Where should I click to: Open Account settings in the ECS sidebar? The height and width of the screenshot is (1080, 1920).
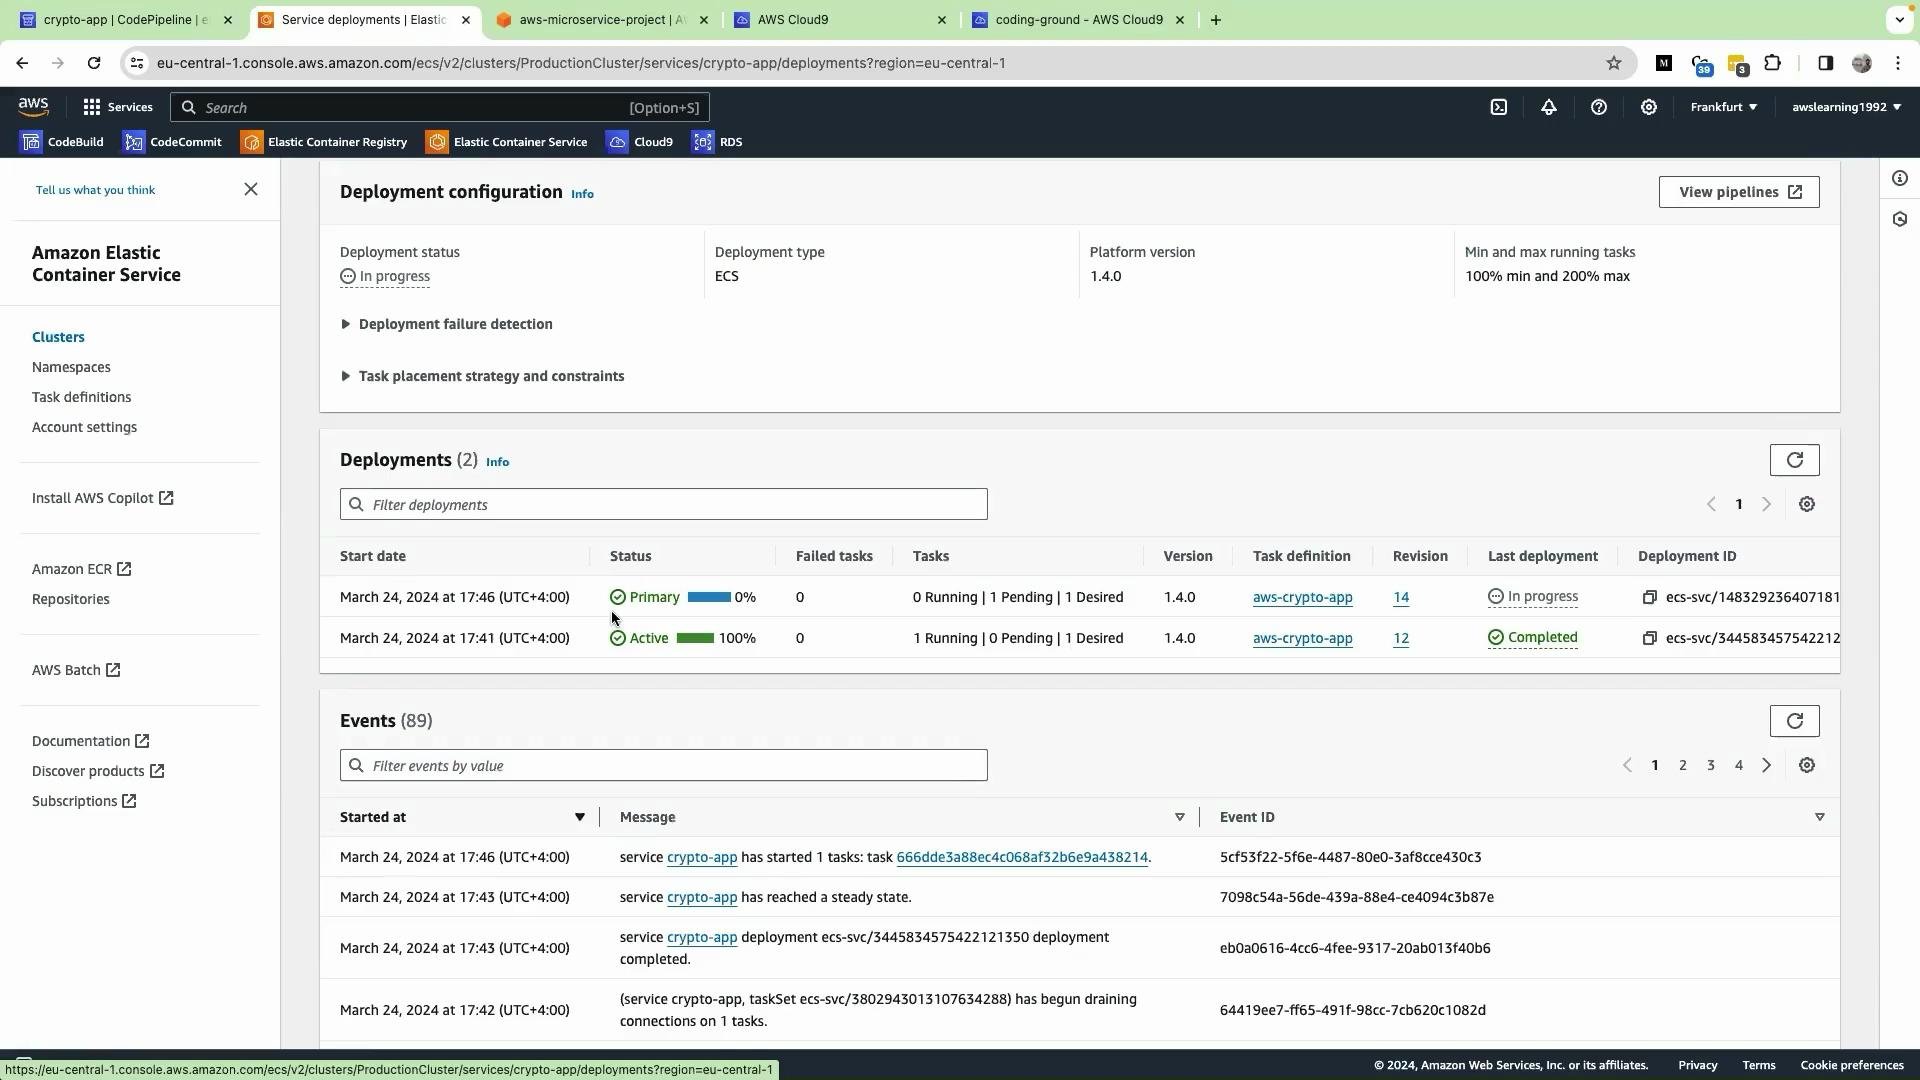[84, 428]
